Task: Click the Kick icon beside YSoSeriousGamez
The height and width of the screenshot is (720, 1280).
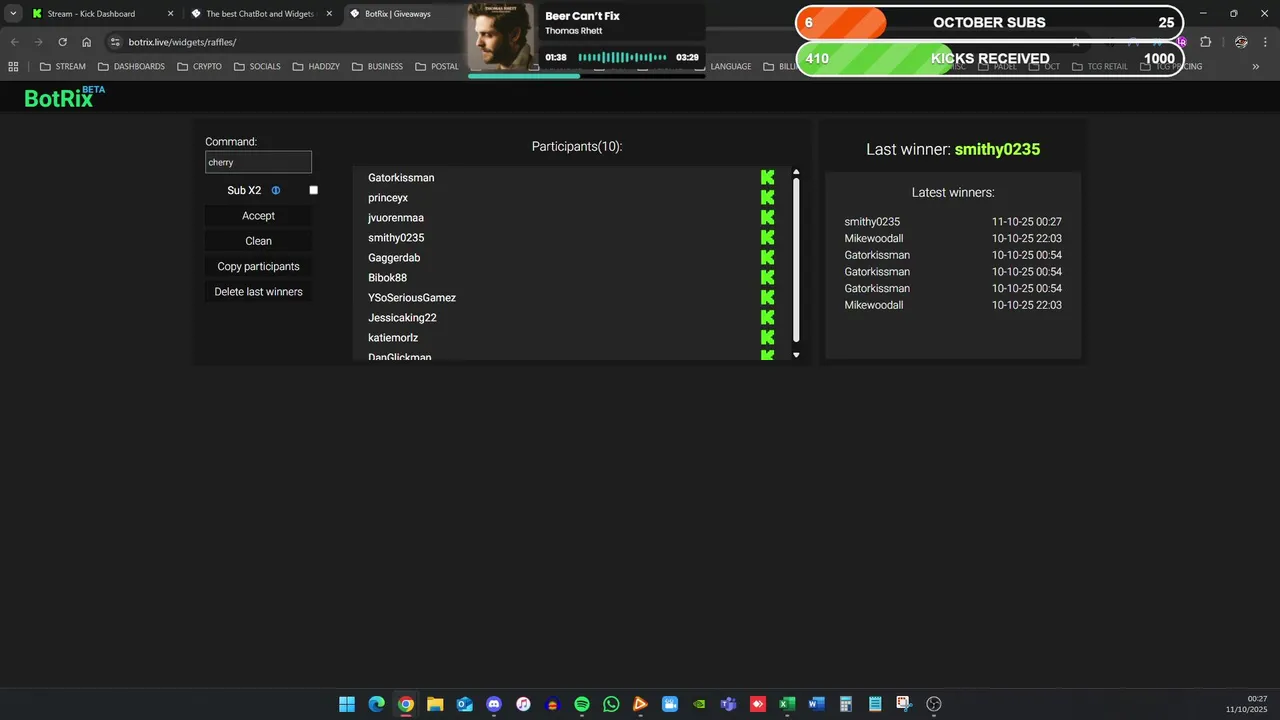Action: [x=767, y=297]
